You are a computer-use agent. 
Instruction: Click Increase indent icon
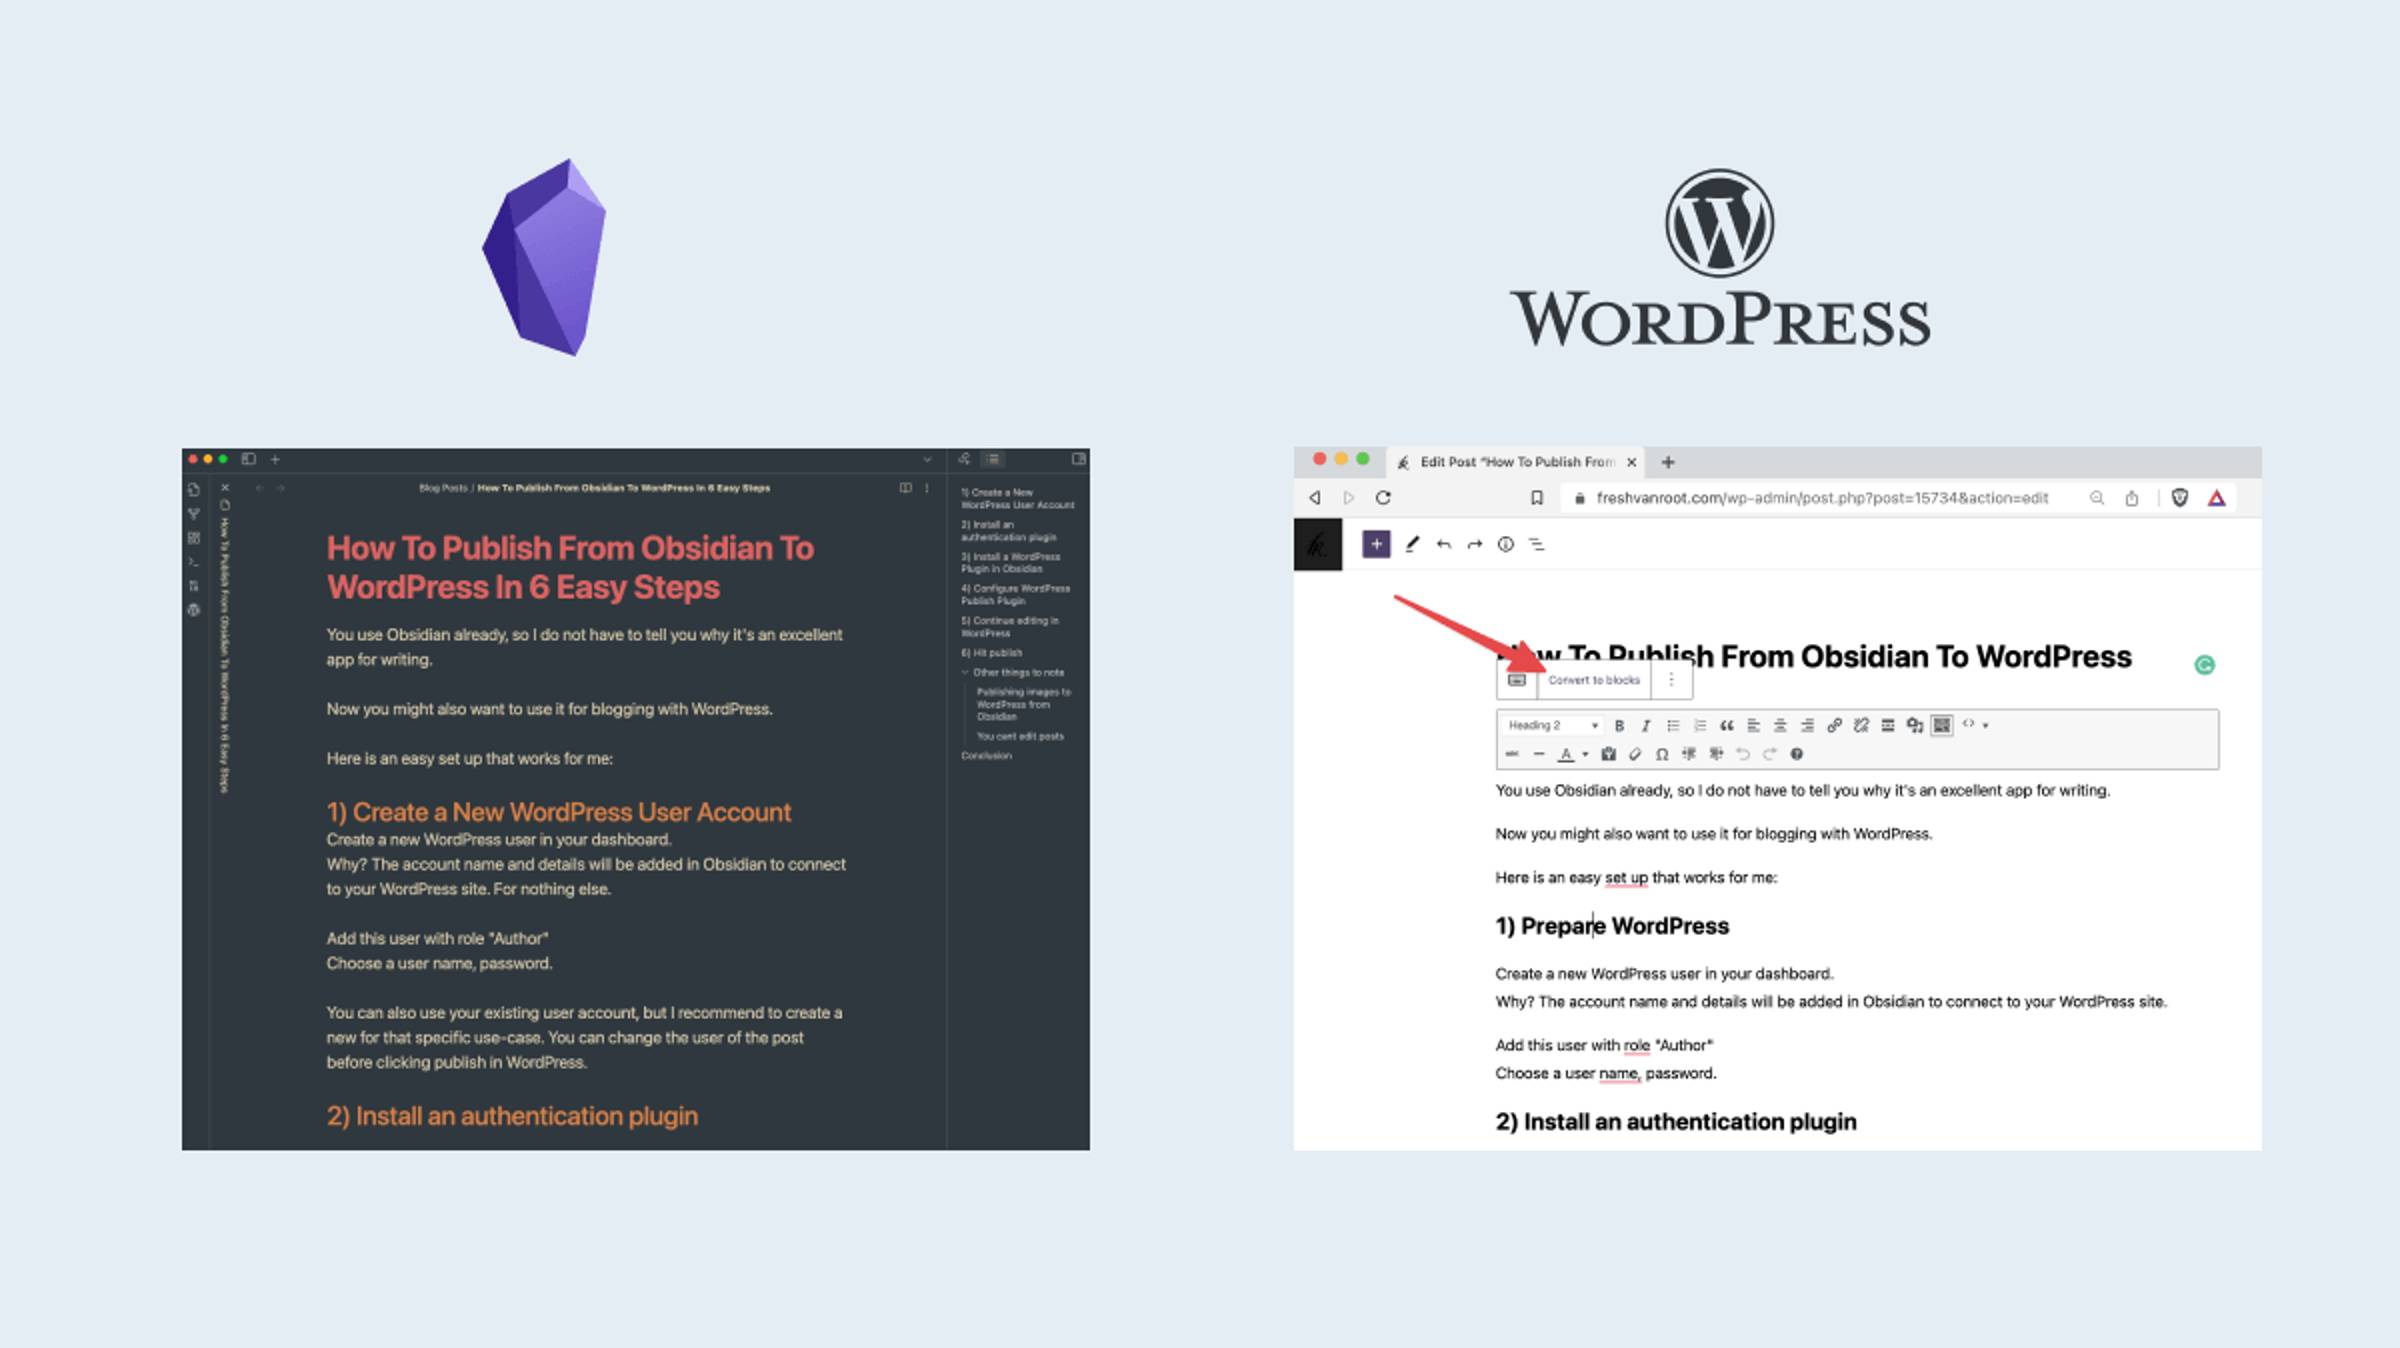click(1716, 755)
